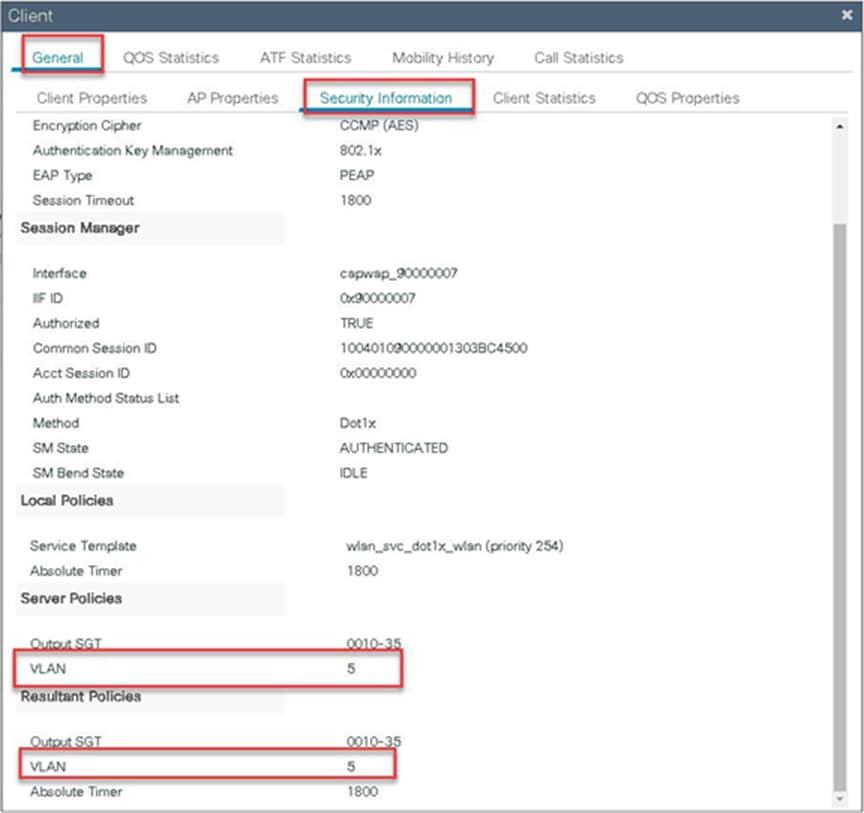The width and height of the screenshot is (864, 813).
Task: Click the SM State label
Action: 60,448
